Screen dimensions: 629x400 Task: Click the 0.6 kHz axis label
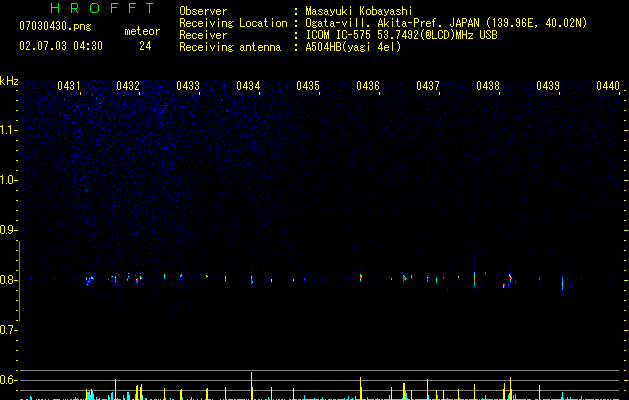[8, 380]
